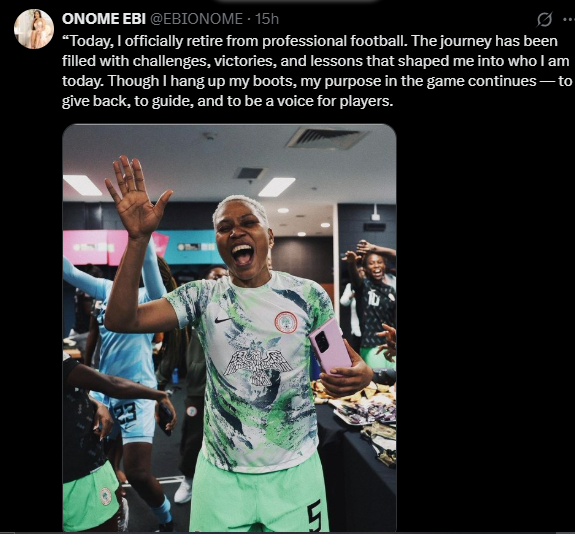Click the 15h post timestamp
This screenshot has height=534, width=575.
pyautogui.click(x=267, y=19)
